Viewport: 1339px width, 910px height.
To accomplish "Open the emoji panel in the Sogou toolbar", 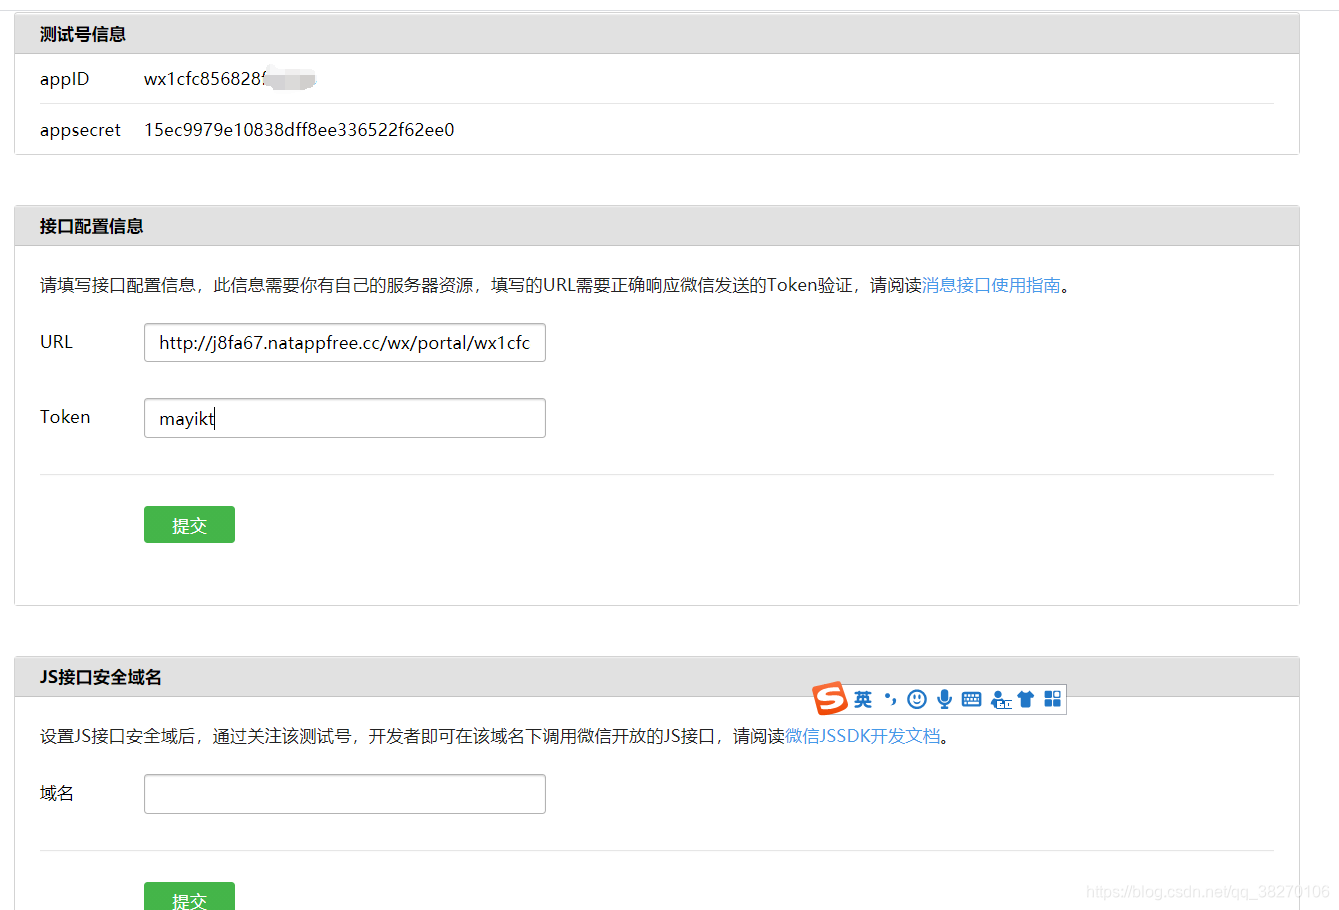I will coord(917,699).
